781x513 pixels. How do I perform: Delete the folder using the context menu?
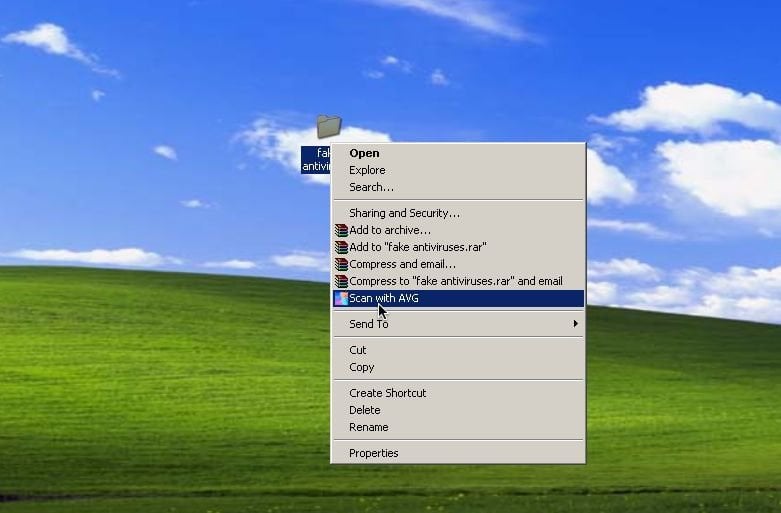click(364, 410)
